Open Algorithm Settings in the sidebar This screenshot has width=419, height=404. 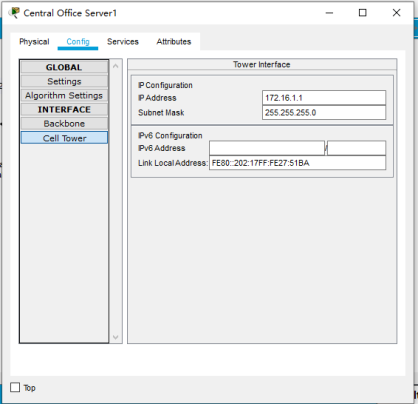pyautogui.click(x=64, y=96)
